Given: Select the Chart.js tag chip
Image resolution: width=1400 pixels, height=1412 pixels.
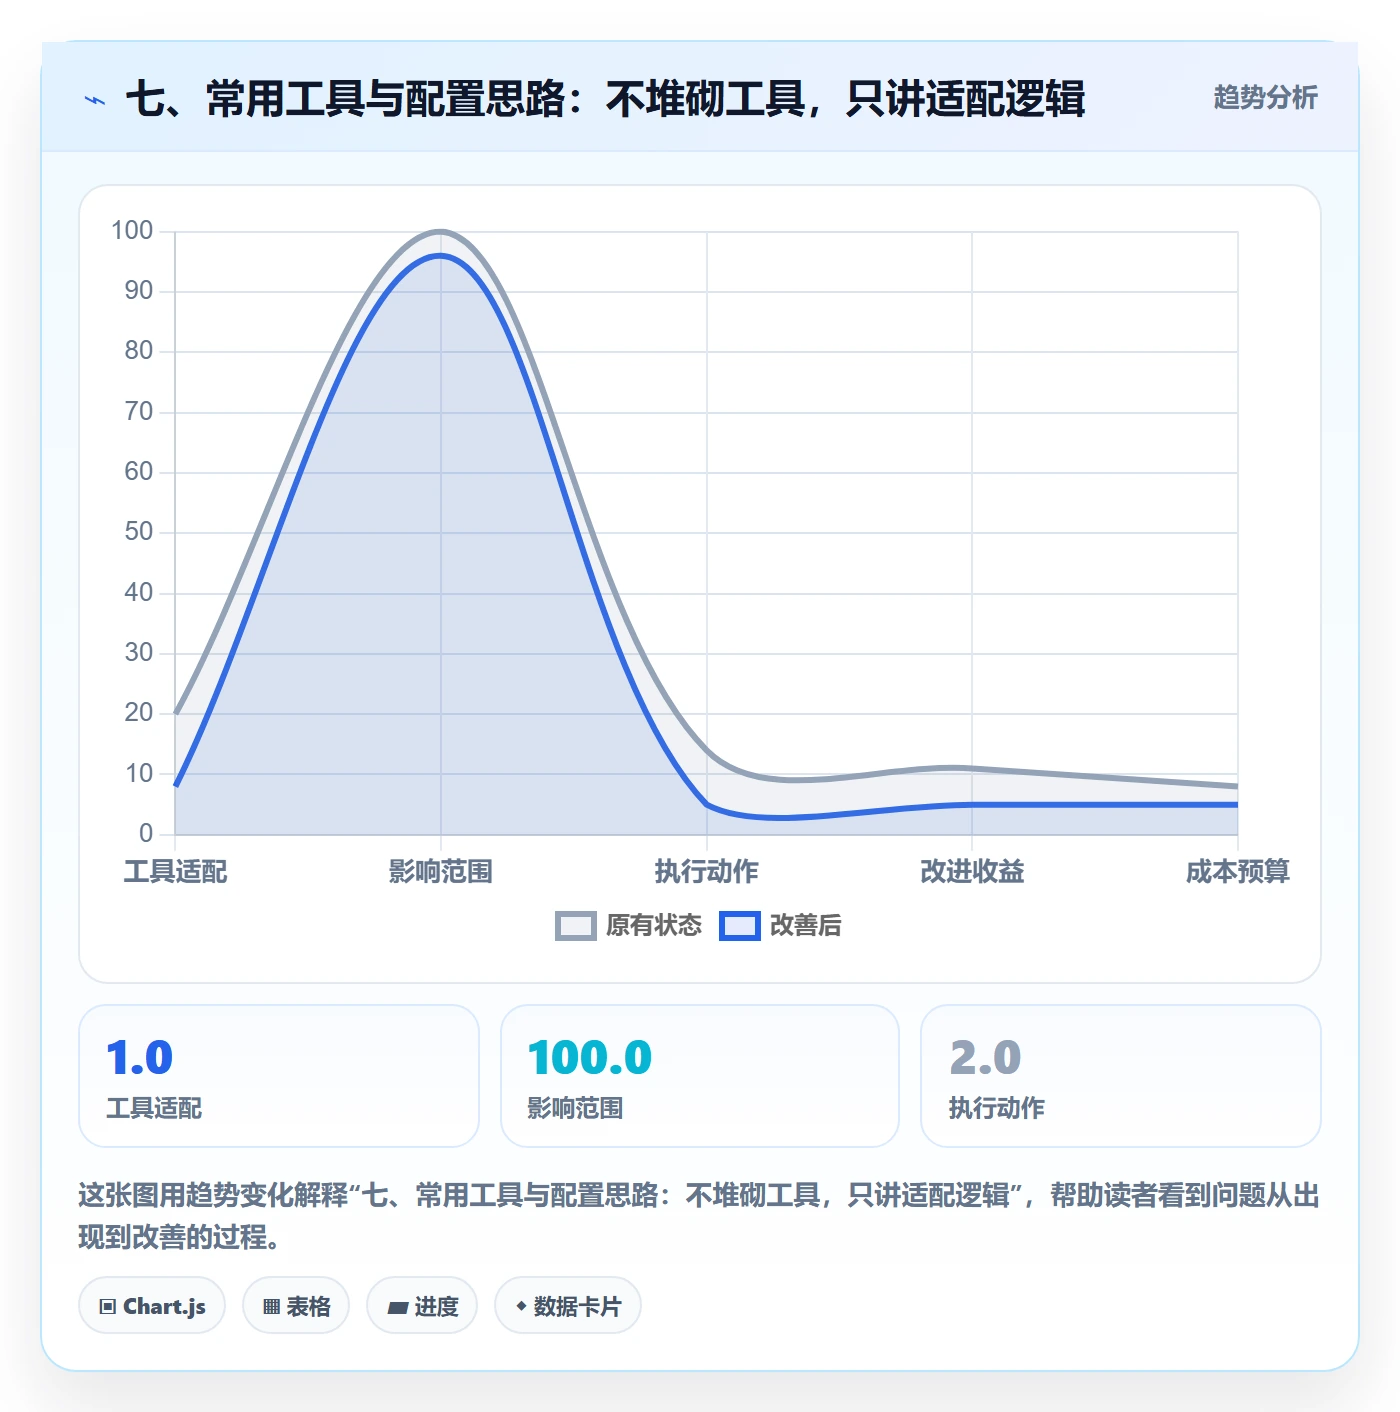Looking at the screenshot, I should click(x=152, y=1306).
